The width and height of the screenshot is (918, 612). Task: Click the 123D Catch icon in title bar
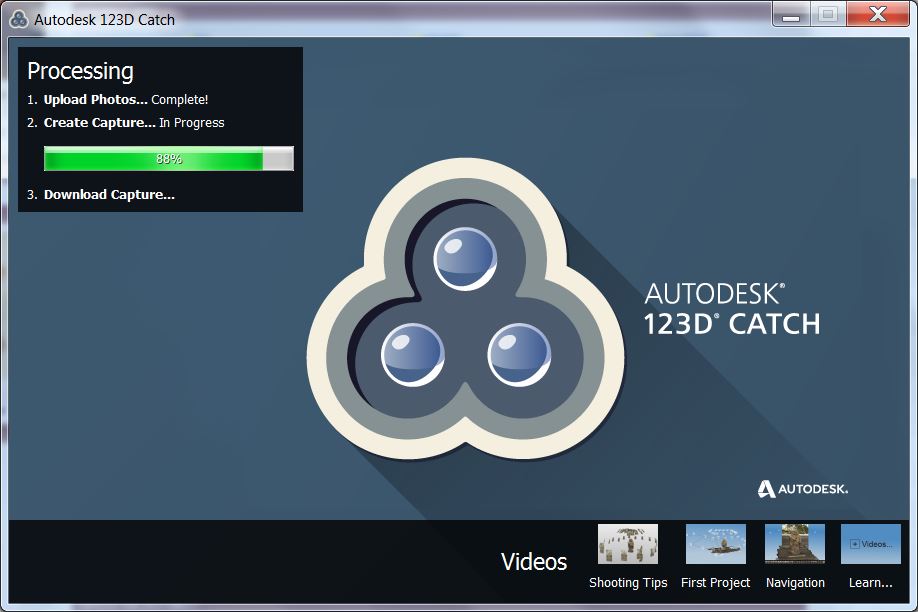tap(19, 19)
